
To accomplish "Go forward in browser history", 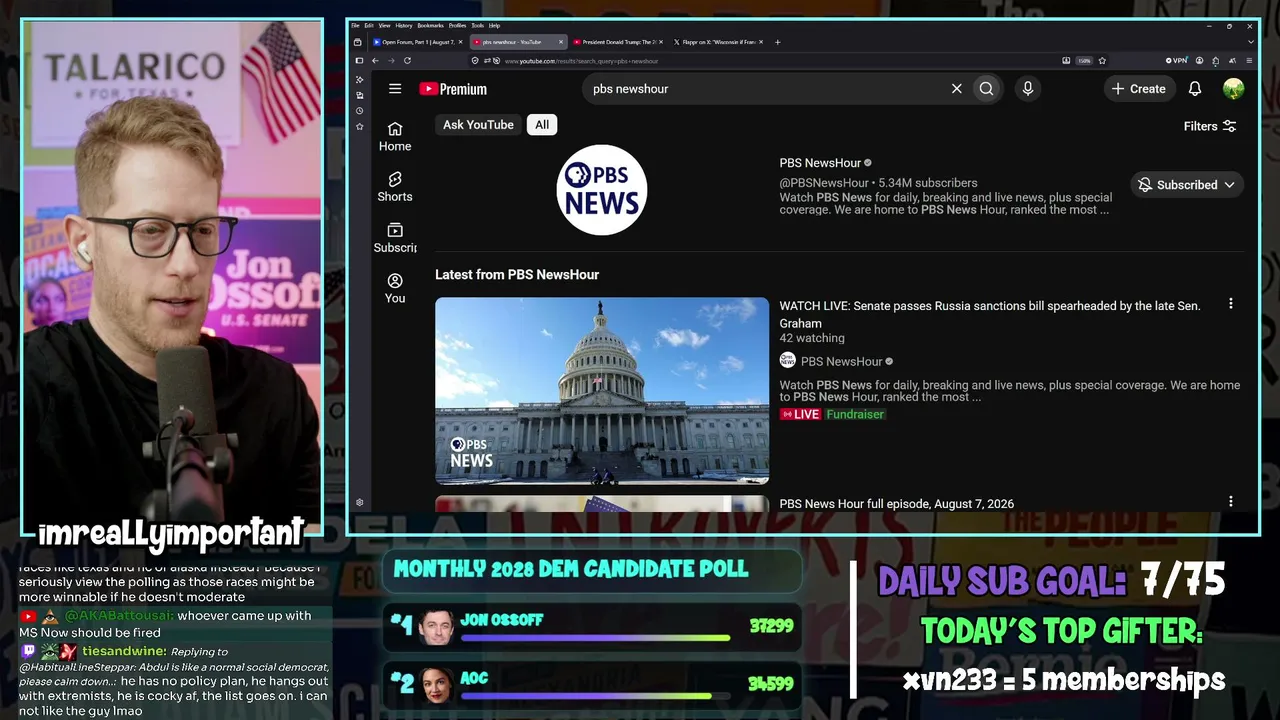I will point(391,61).
